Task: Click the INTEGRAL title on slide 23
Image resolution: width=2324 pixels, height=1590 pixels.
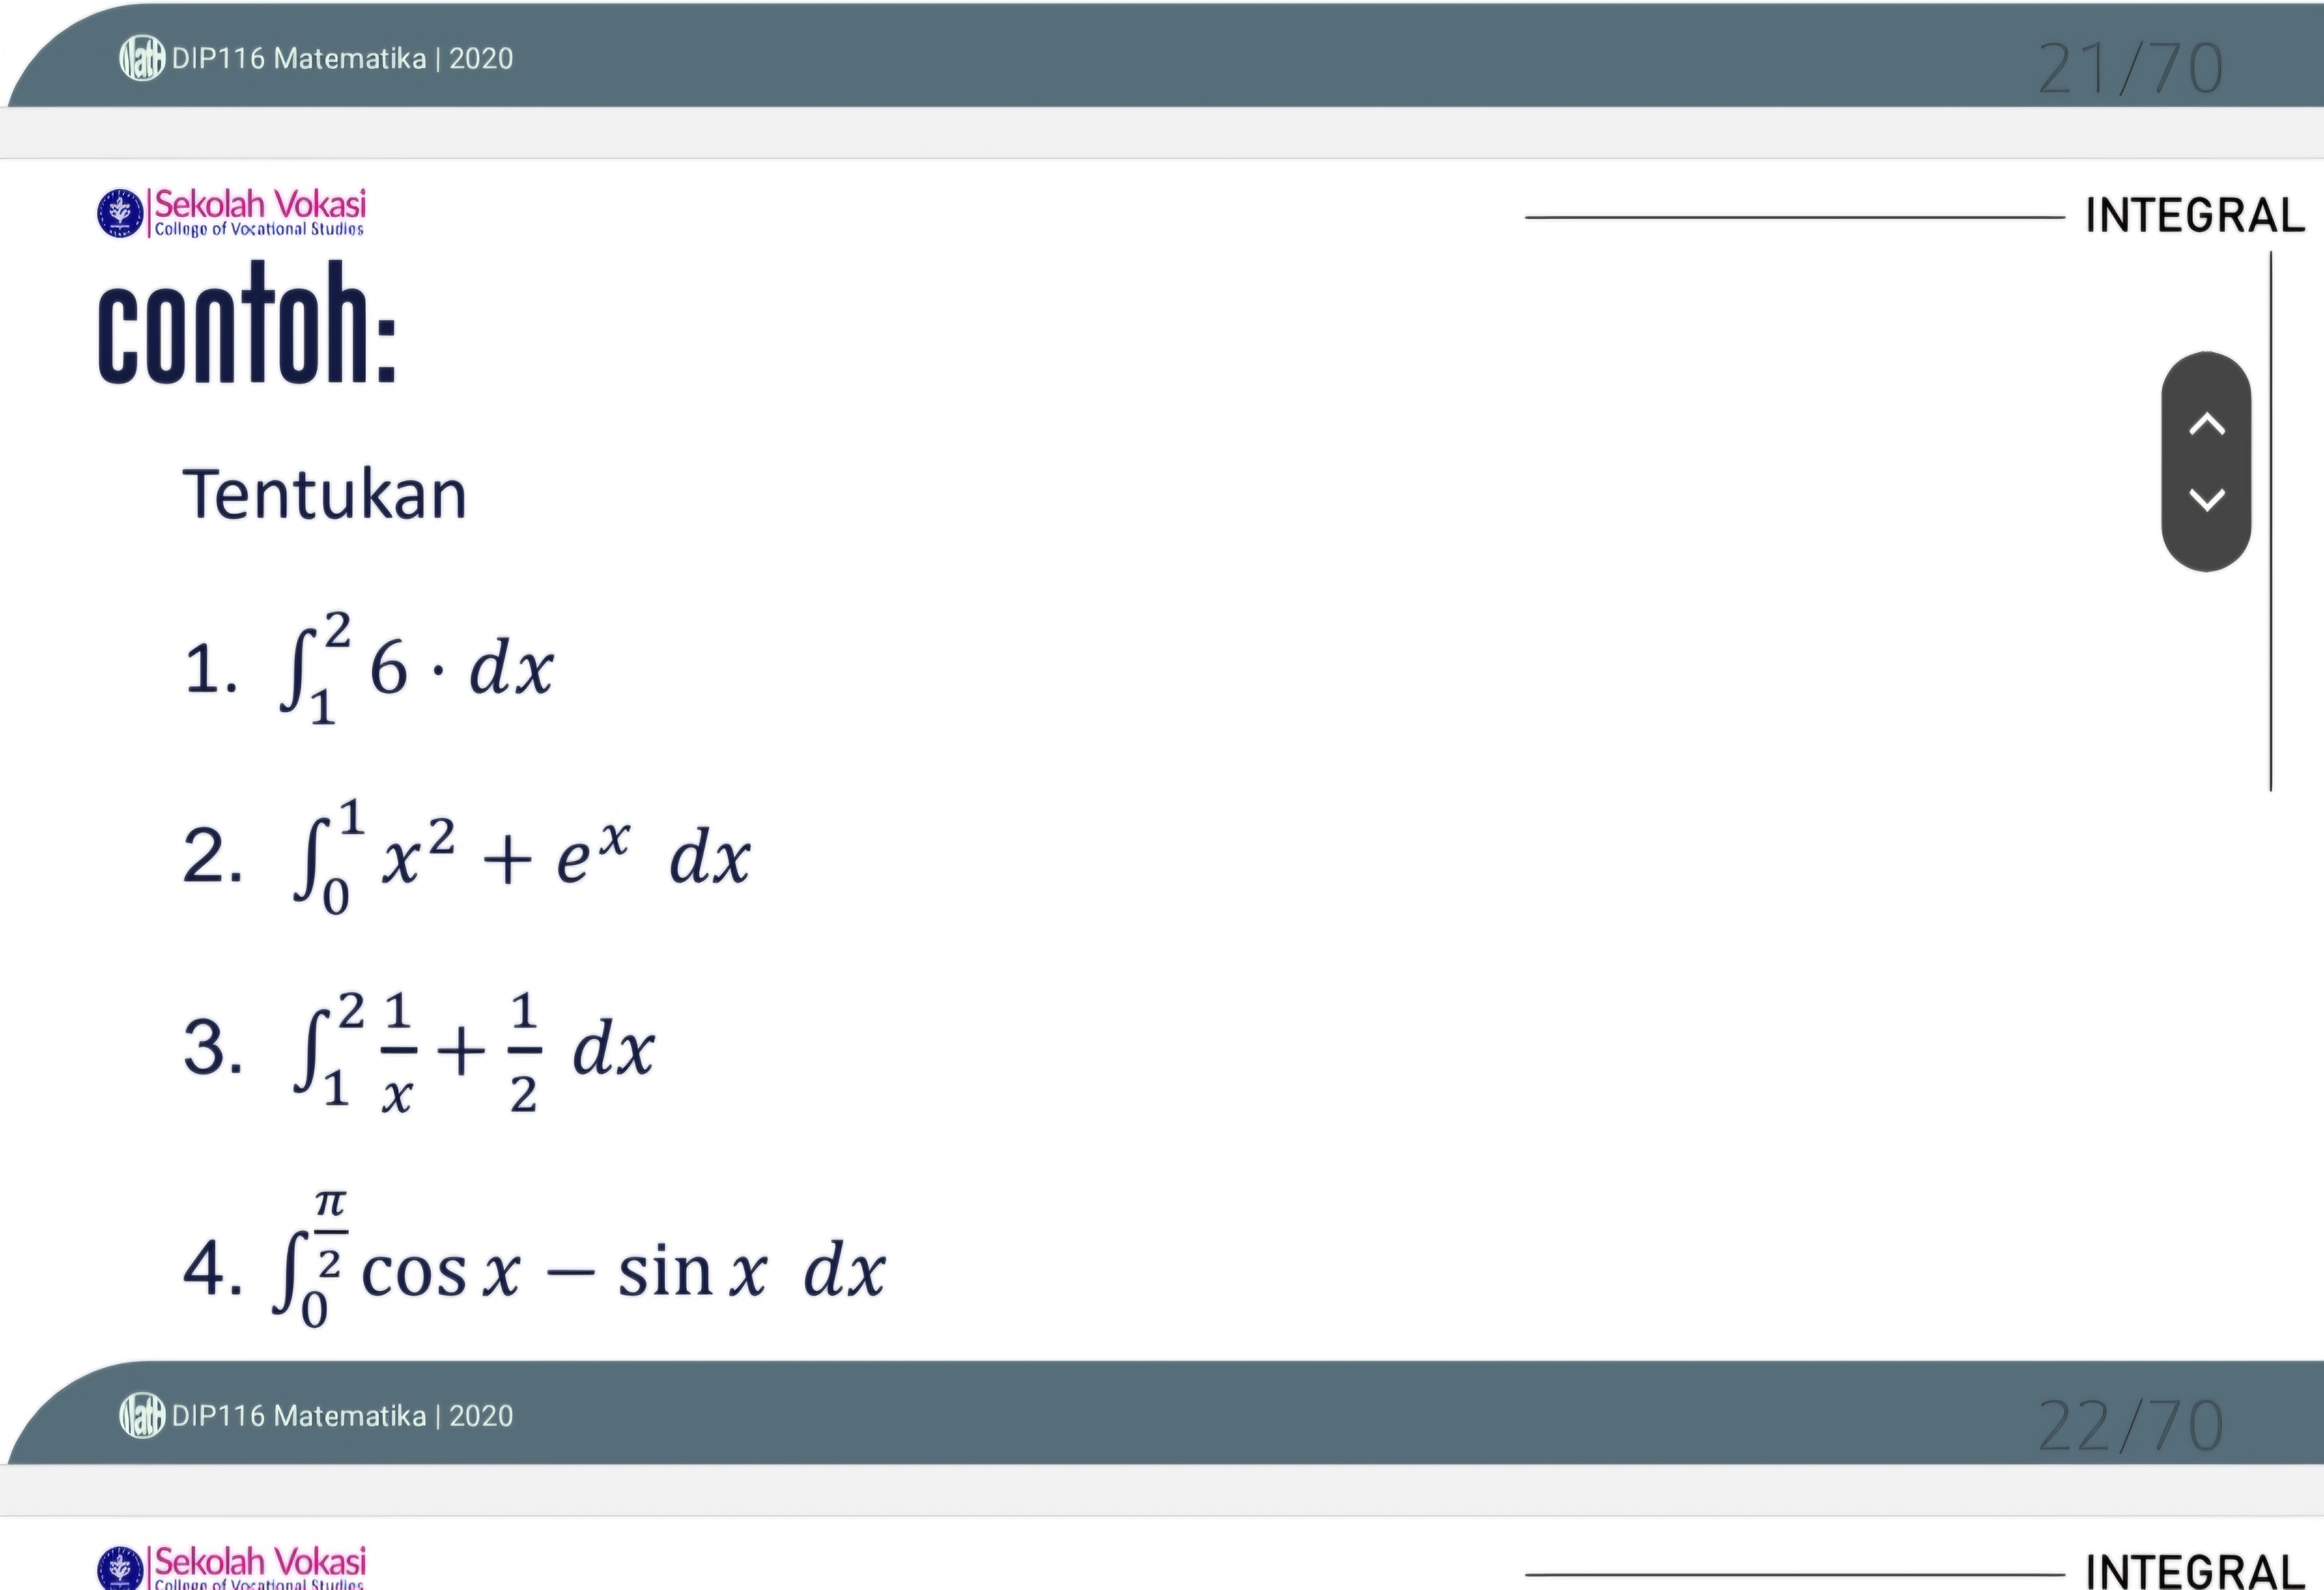Action: click(x=2195, y=1571)
